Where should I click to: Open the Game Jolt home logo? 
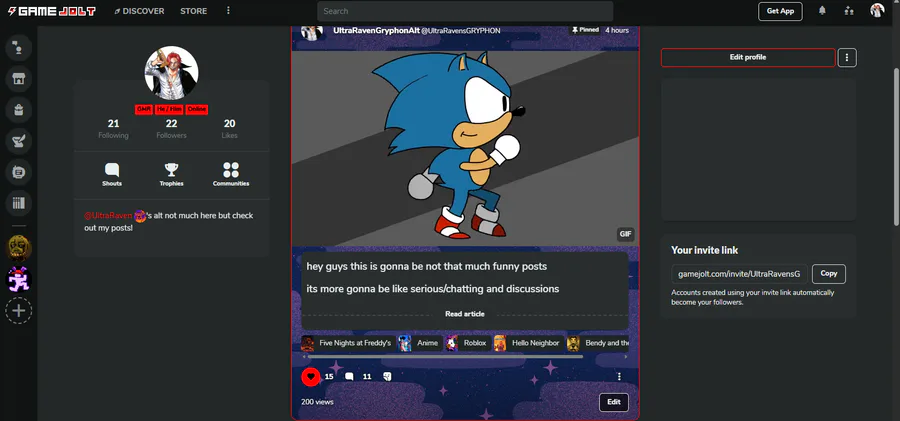(x=52, y=11)
